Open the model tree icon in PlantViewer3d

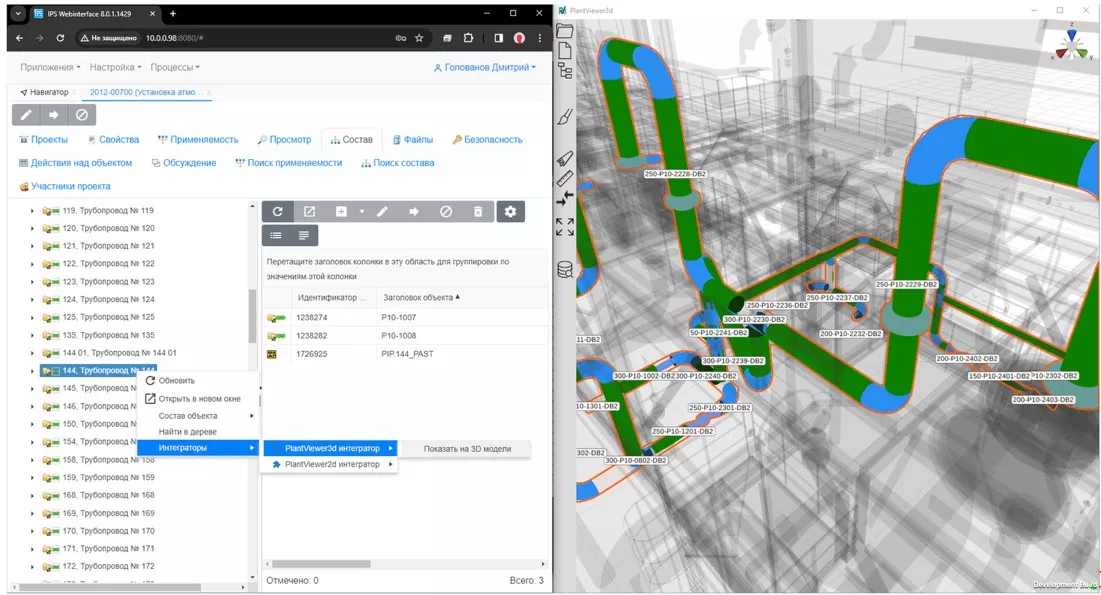(x=565, y=70)
